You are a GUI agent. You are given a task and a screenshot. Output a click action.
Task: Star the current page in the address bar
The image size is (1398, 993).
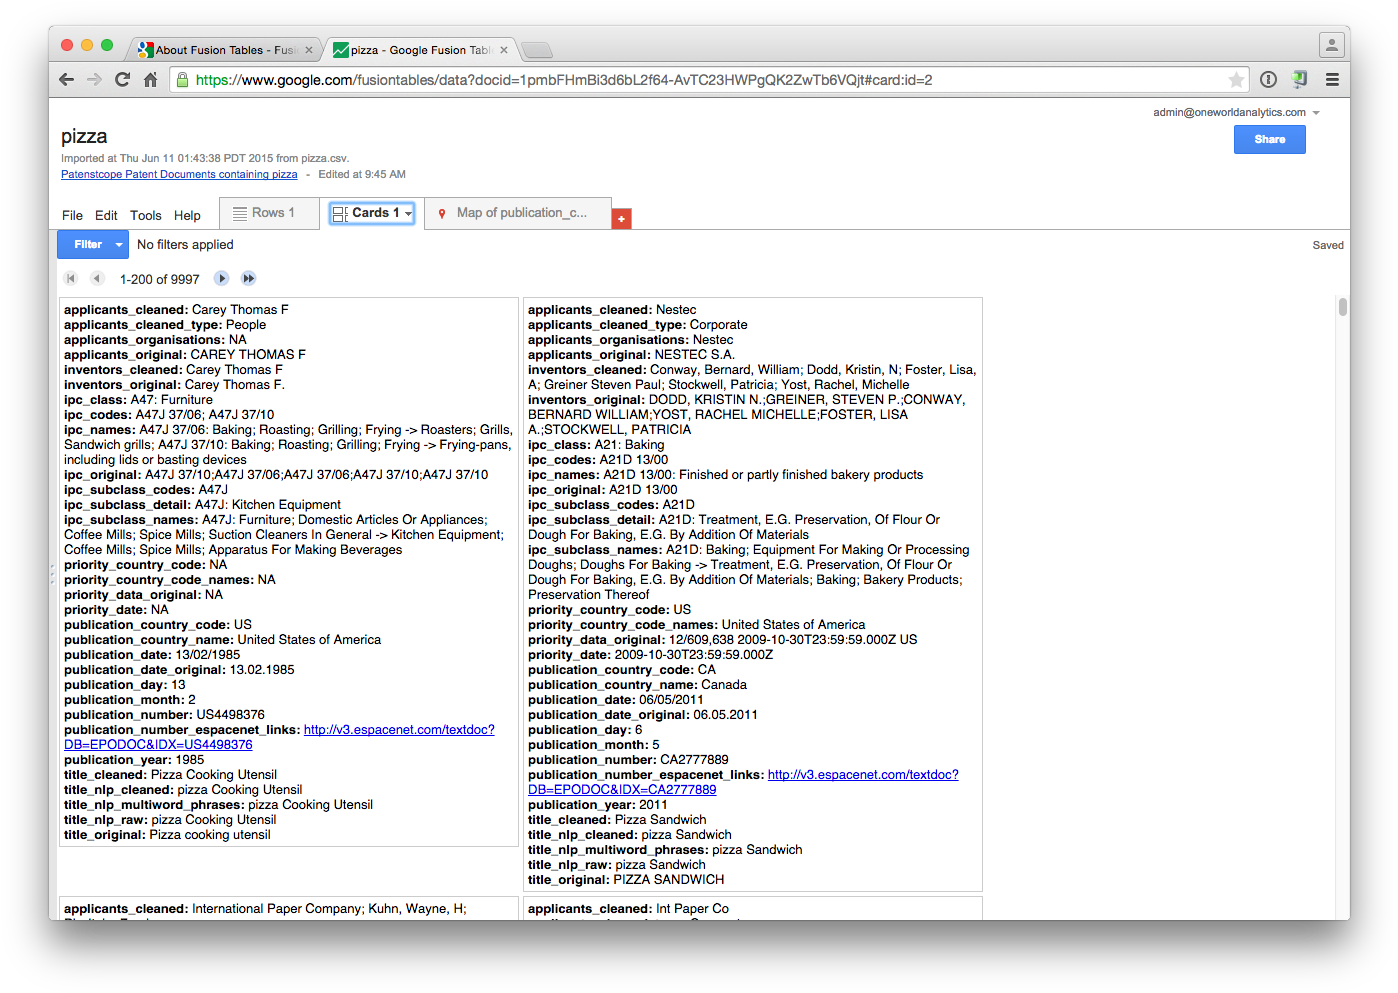[1237, 79]
